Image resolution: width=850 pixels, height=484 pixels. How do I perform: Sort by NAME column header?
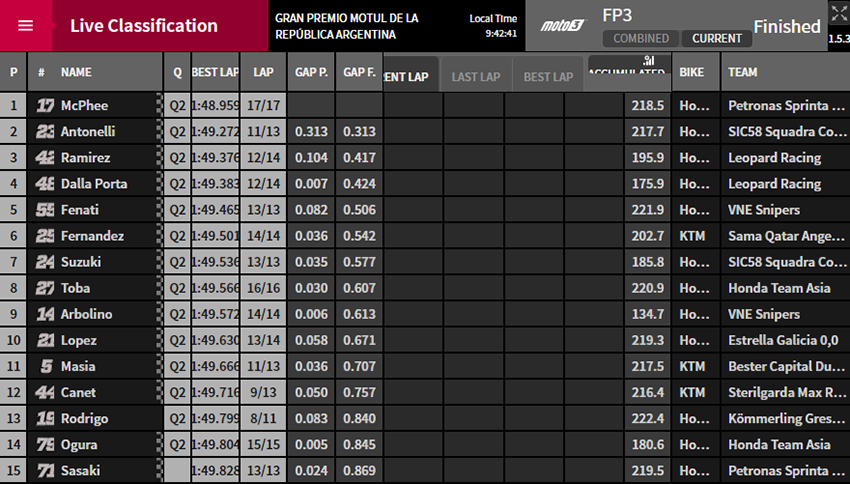pos(76,72)
